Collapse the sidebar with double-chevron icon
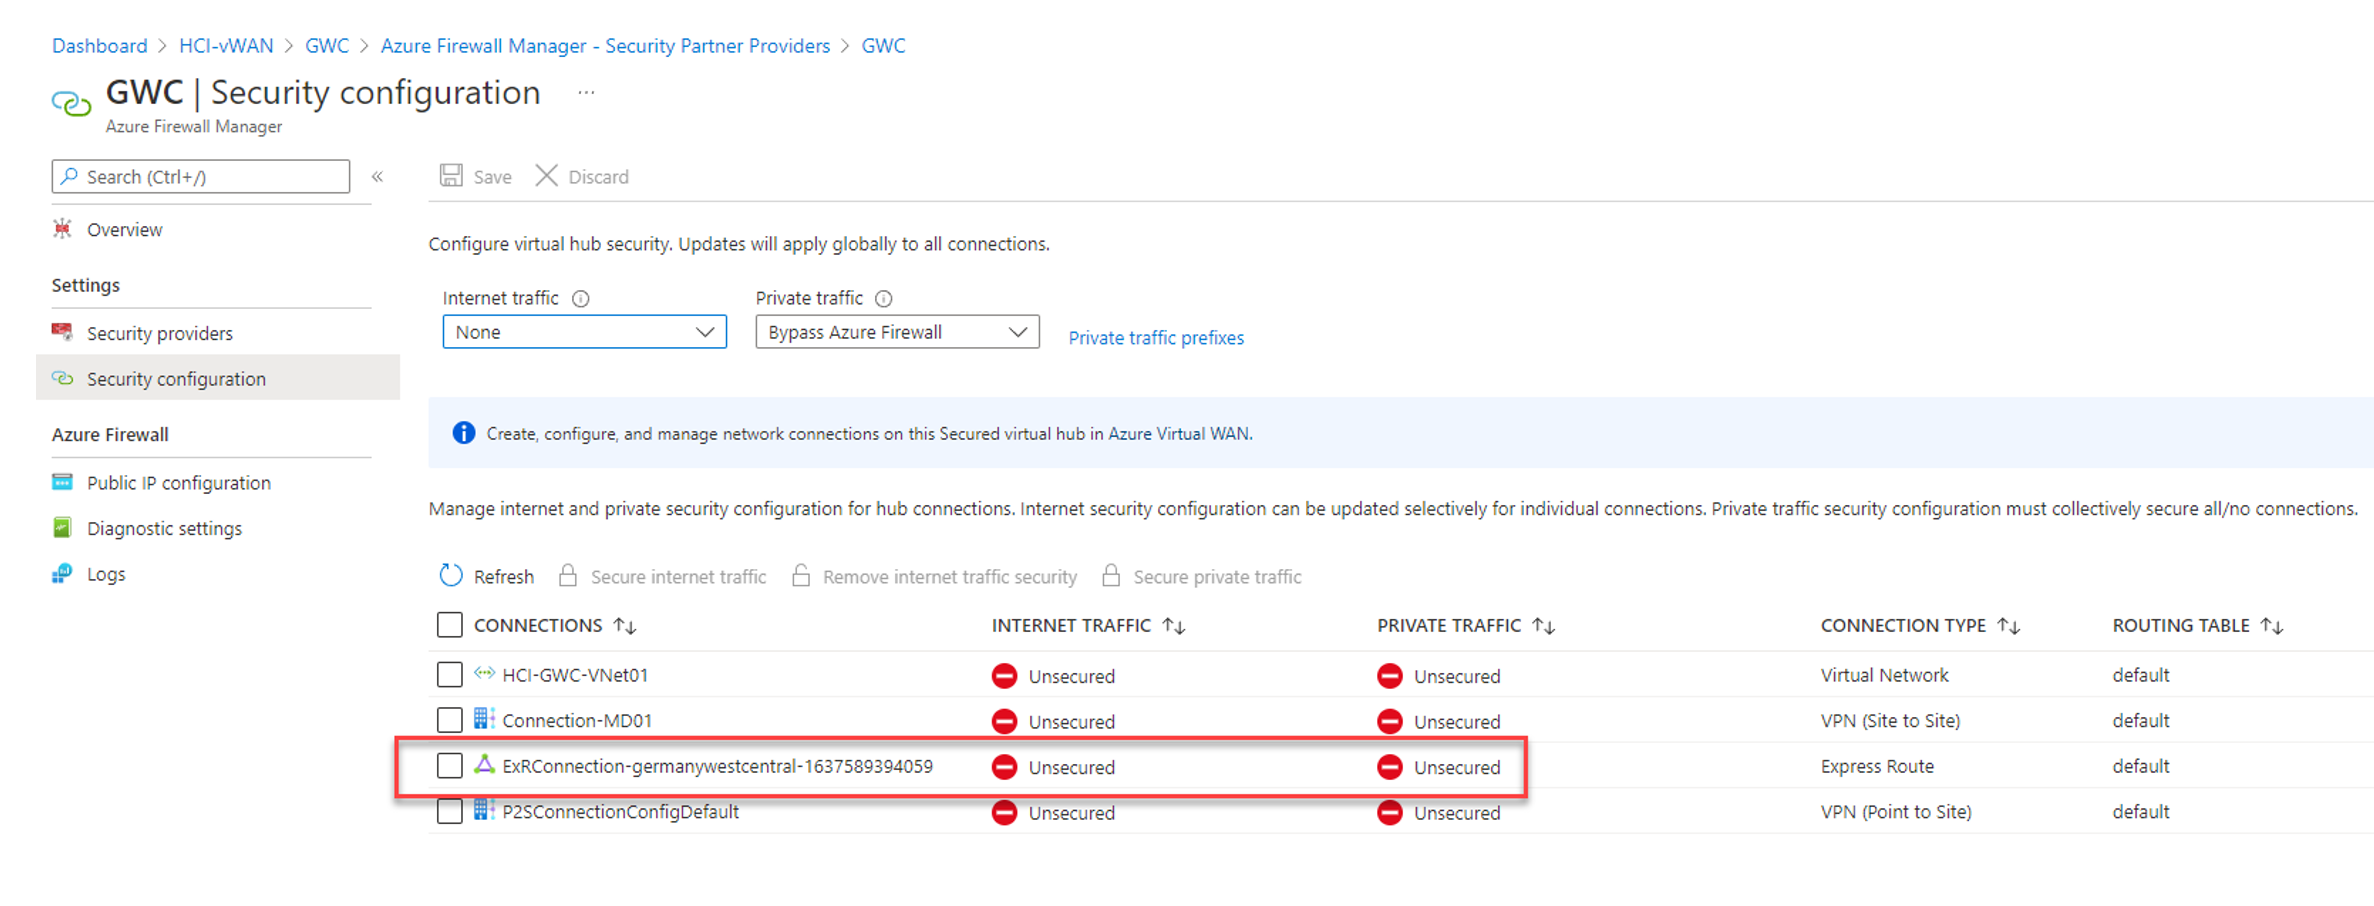The image size is (2374, 906). click(x=378, y=177)
